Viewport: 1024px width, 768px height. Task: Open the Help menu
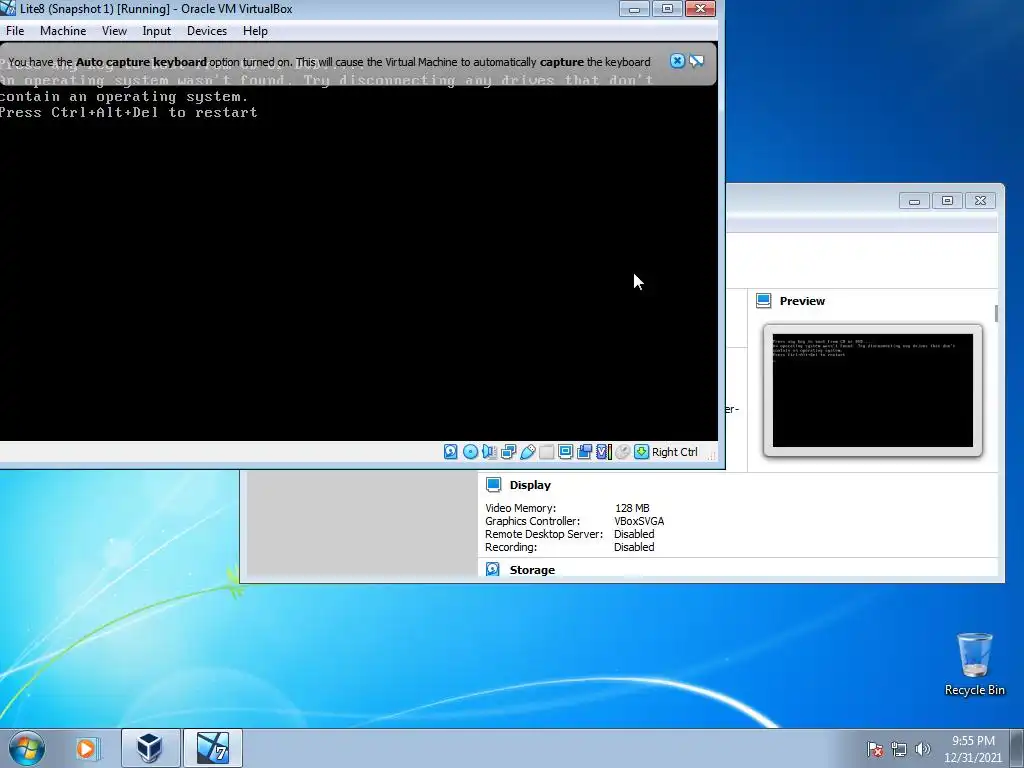pyautogui.click(x=255, y=31)
